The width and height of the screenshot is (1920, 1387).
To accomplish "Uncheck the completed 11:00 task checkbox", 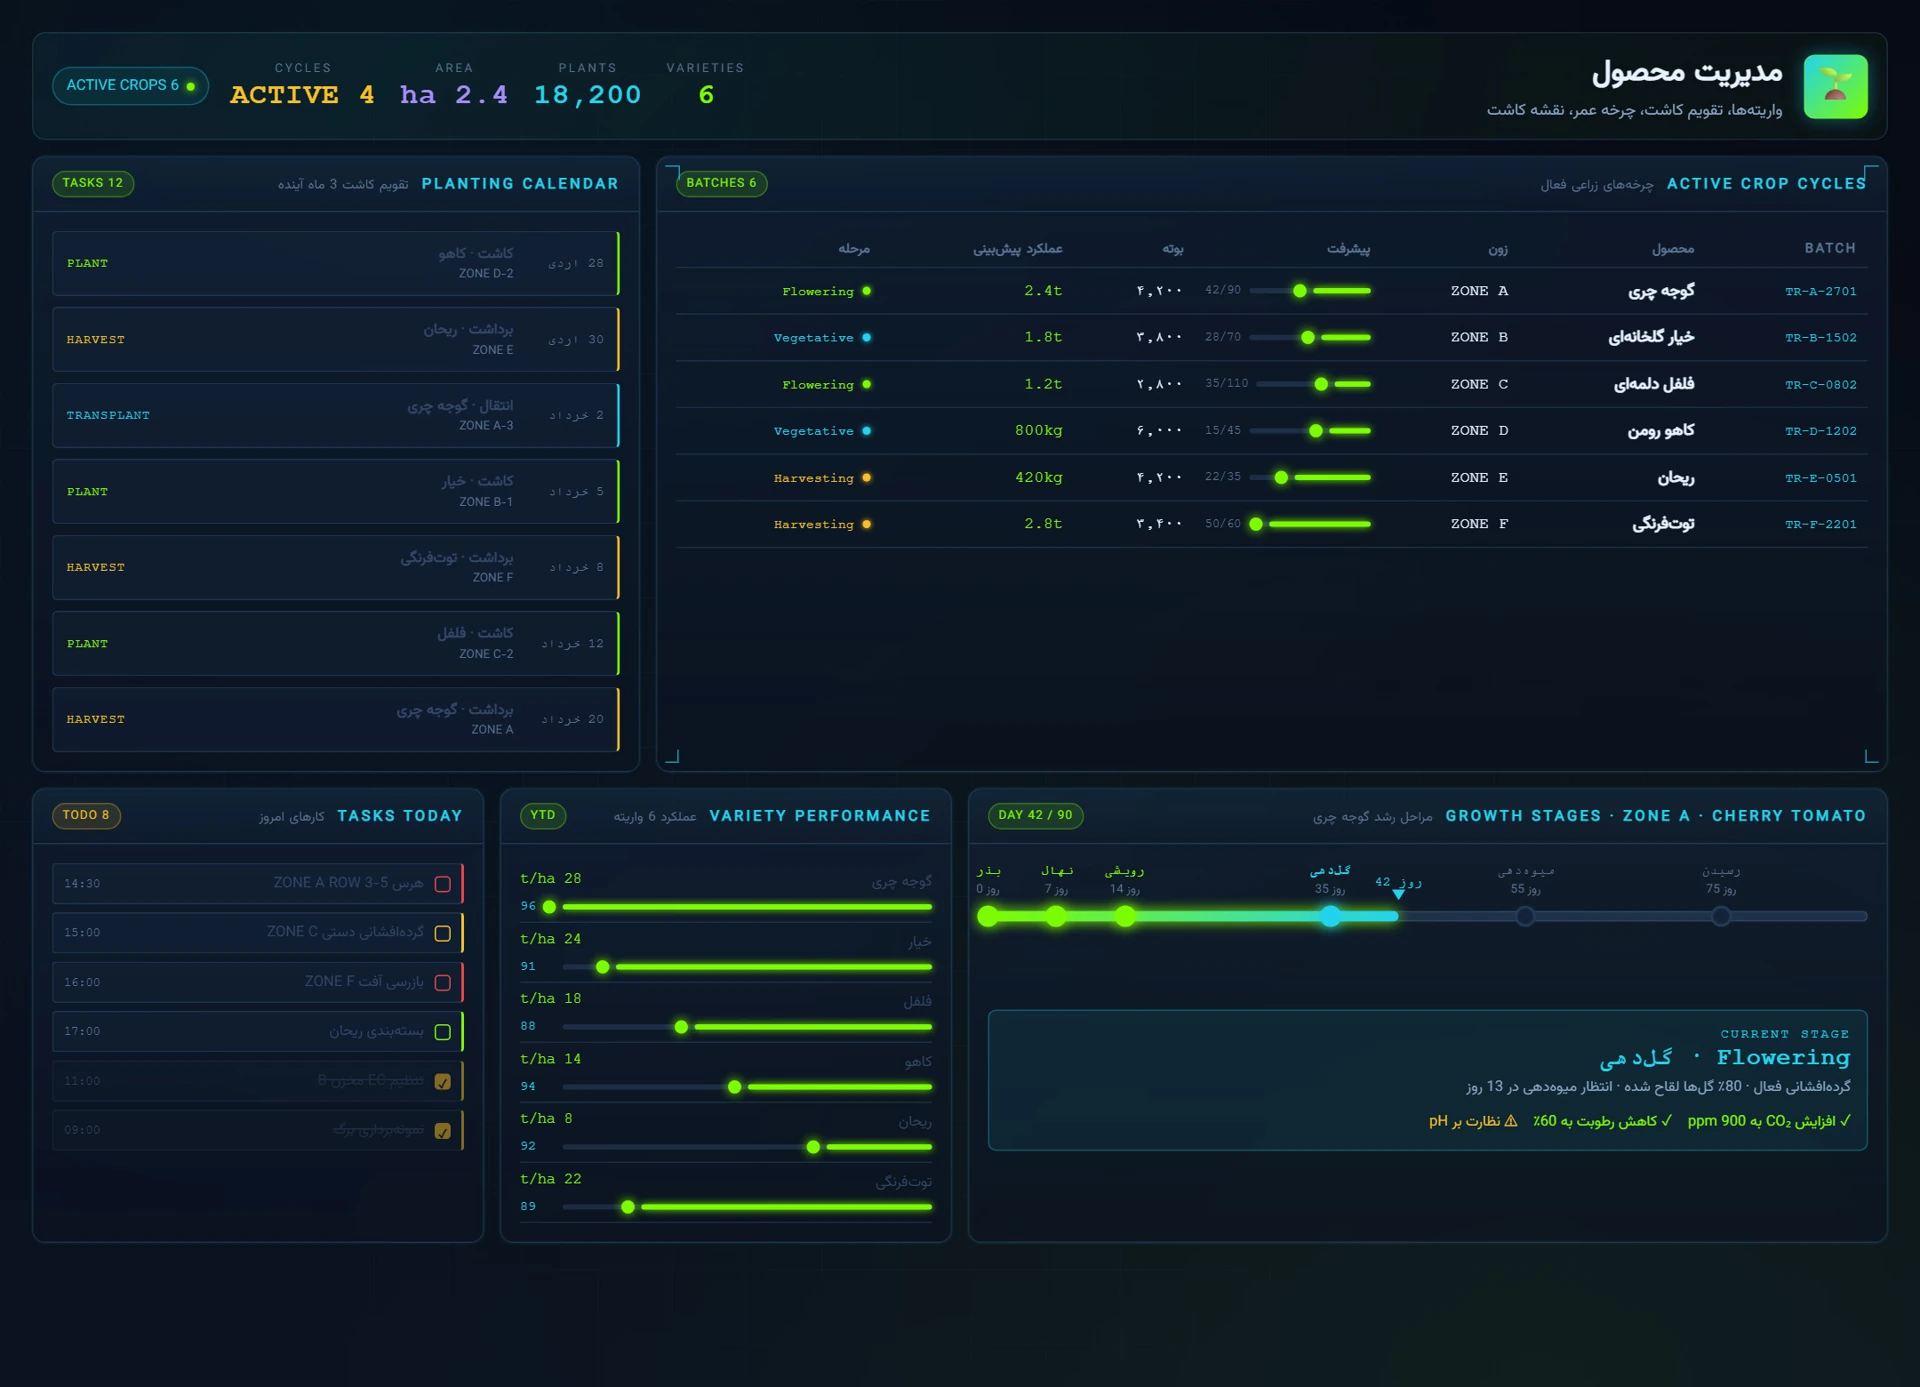I will 443,1082.
